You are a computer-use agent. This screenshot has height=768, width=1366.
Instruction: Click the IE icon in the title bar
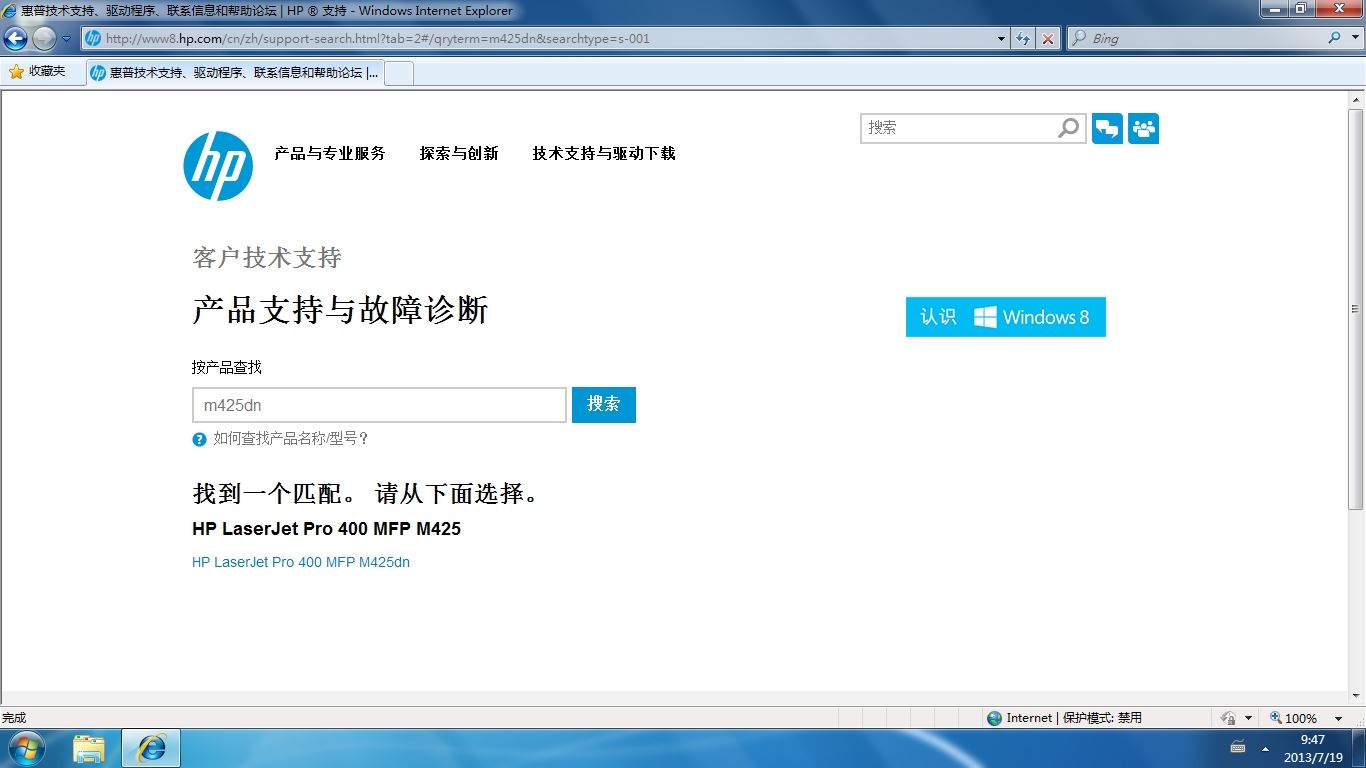point(10,11)
